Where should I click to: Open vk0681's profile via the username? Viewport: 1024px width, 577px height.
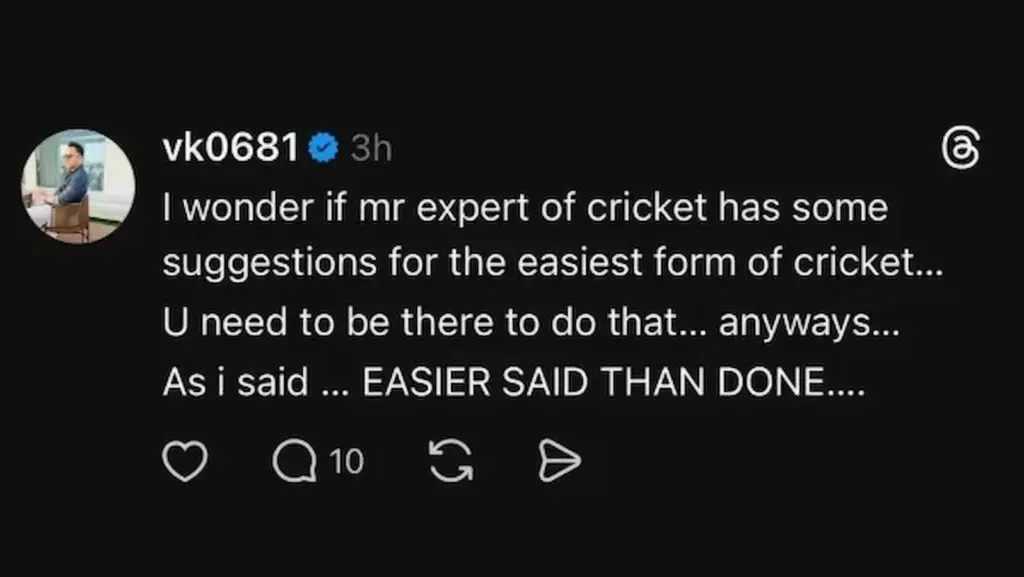point(232,146)
